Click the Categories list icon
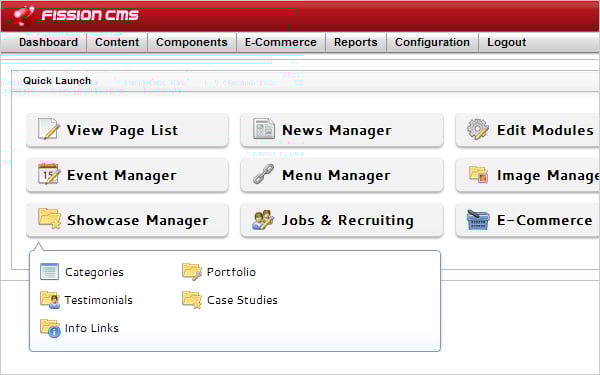Image resolution: width=600 pixels, height=375 pixels. pos(49,272)
